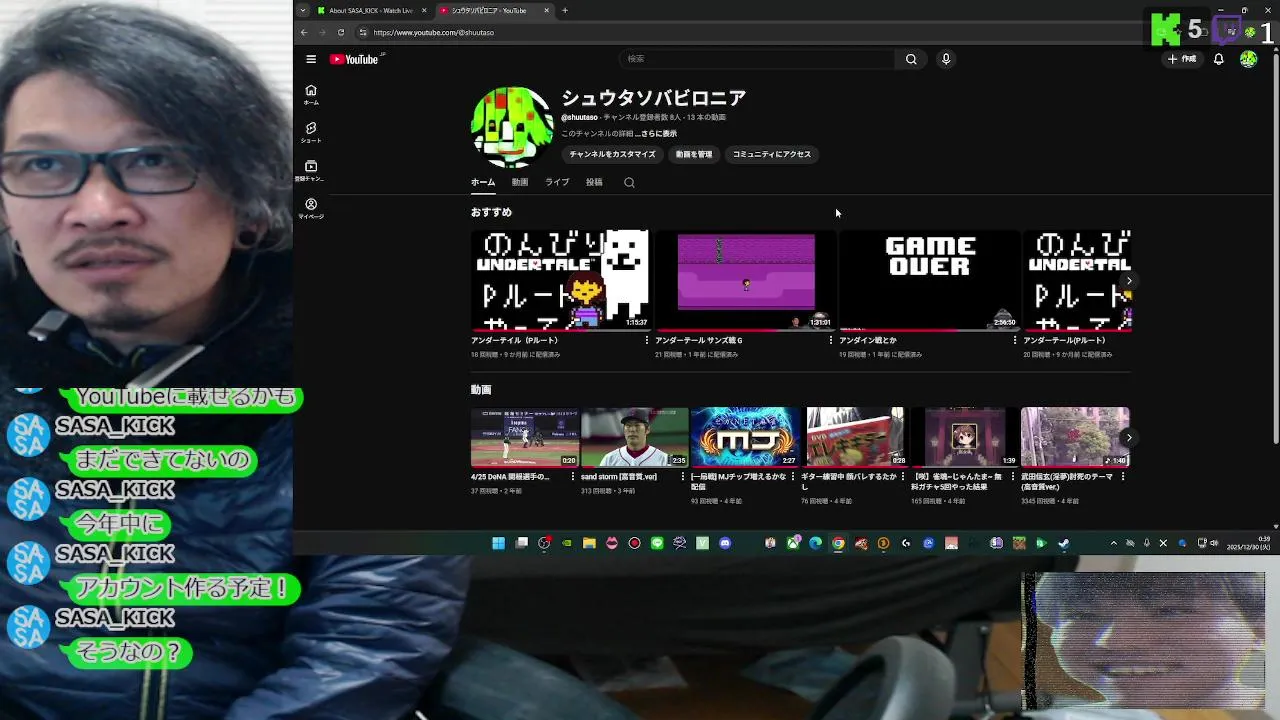The height and width of the screenshot is (720, 1280).
Task: Open the sand storm pitcher thumbnail
Action: pyautogui.click(x=635, y=437)
